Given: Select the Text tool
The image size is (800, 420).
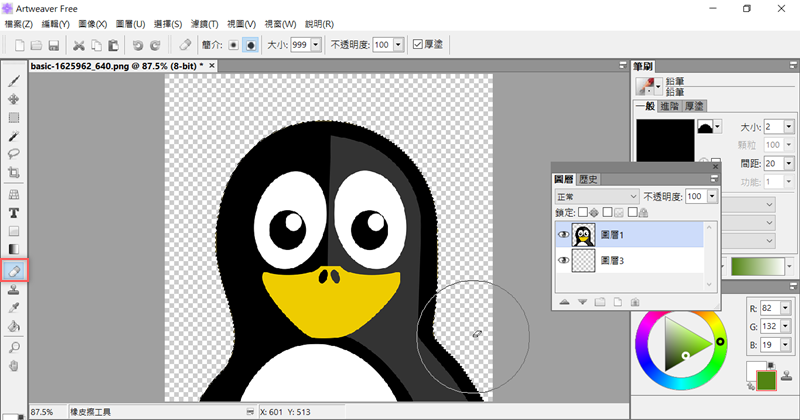Looking at the screenshot, I should pos(15,213).
